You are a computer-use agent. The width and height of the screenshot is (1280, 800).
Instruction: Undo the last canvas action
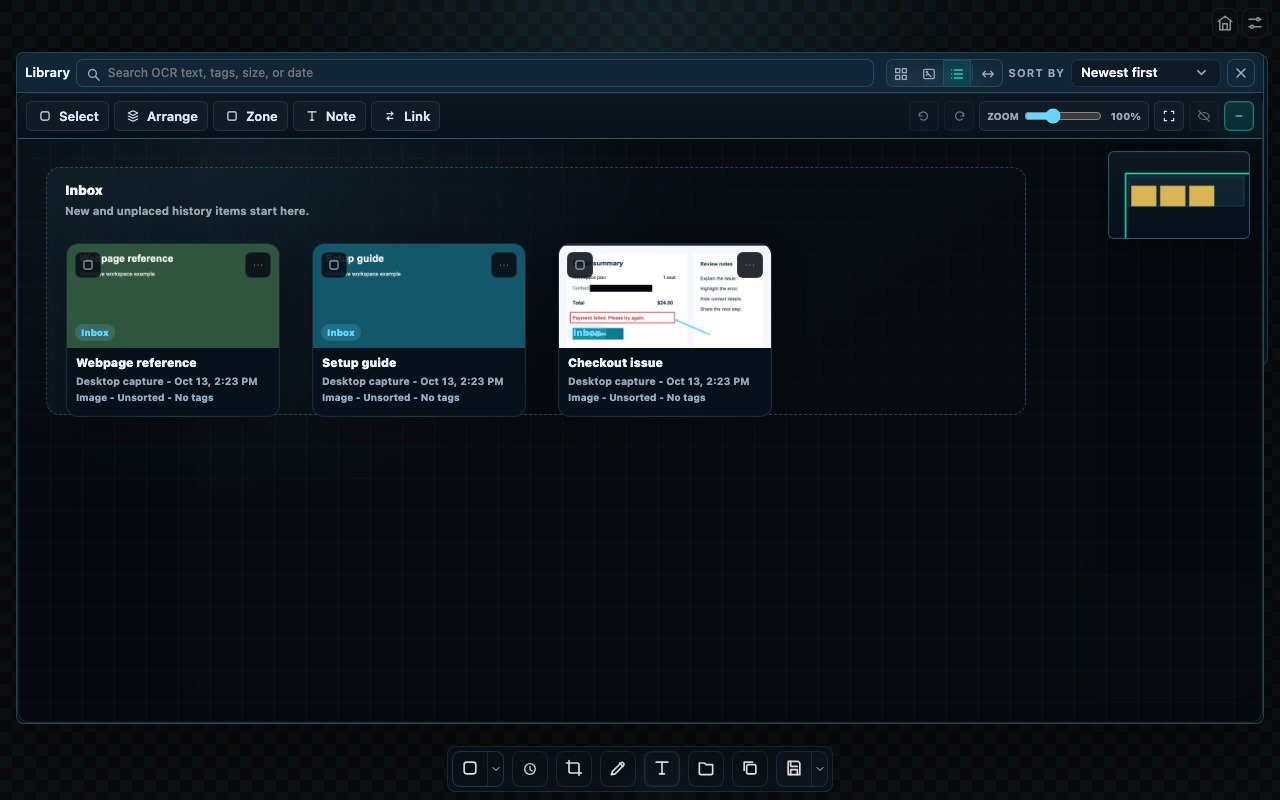click(x=923, y=116)
